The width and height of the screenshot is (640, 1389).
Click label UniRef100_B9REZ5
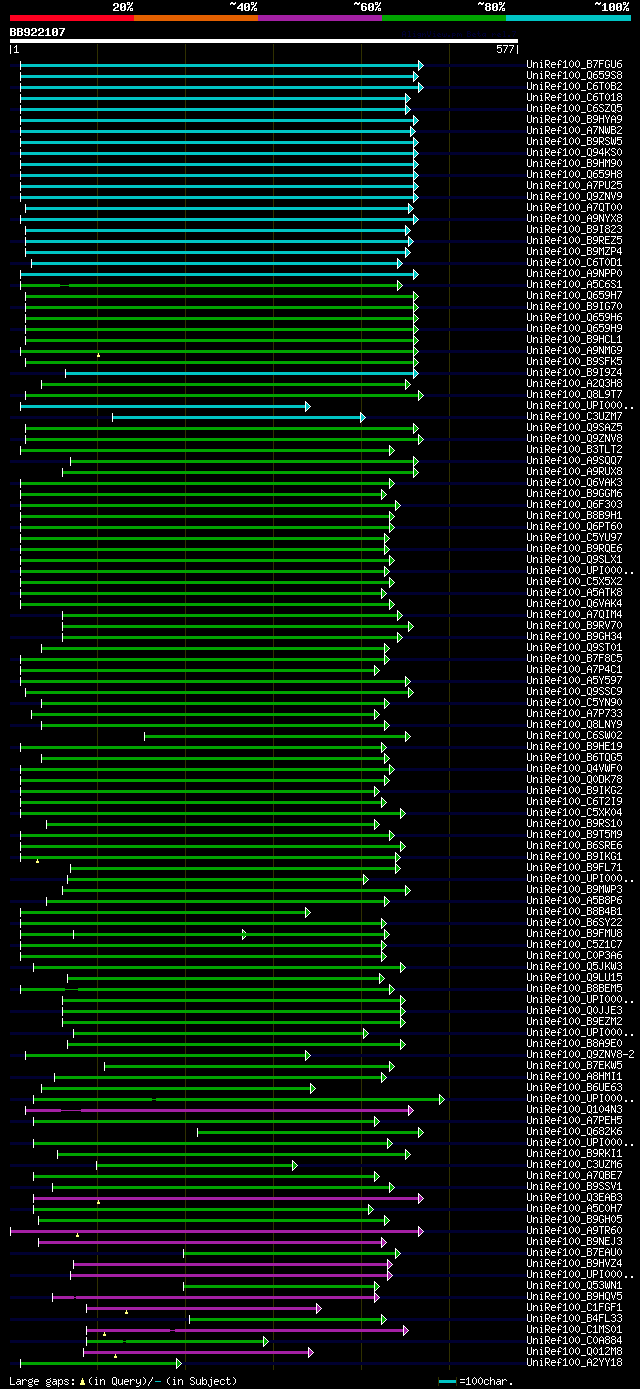(x=574, y=241)
